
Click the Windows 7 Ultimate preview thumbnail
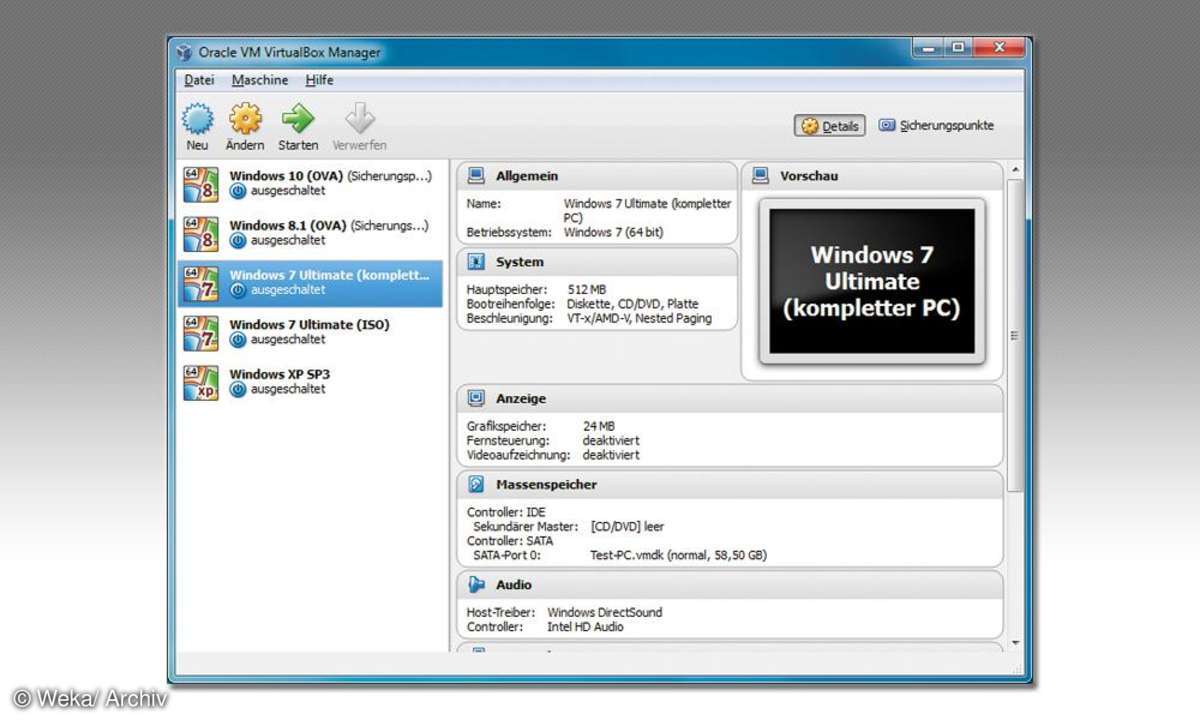(872, 281)
